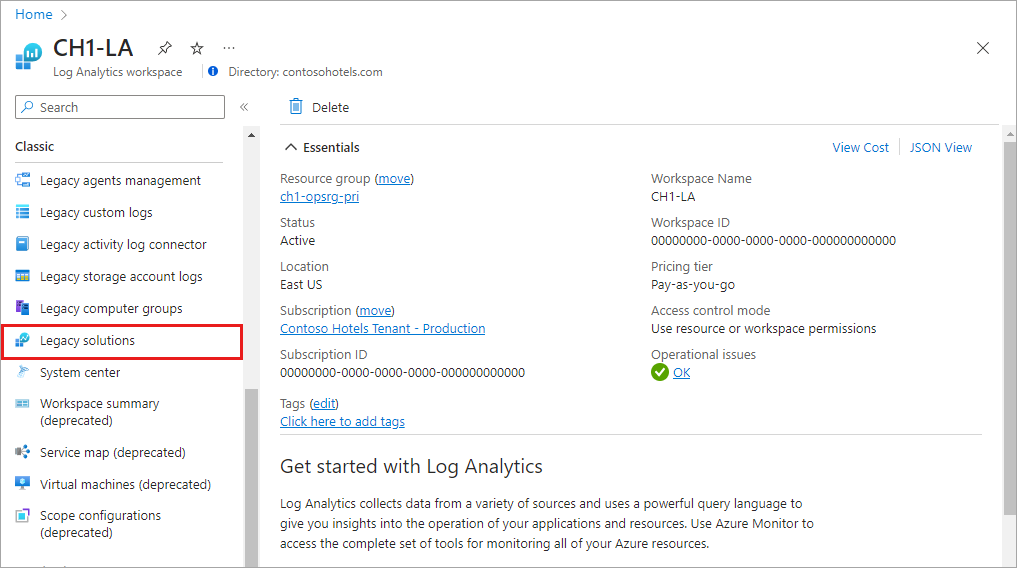Collapse the Essentials section

click(x=291, y=148)
